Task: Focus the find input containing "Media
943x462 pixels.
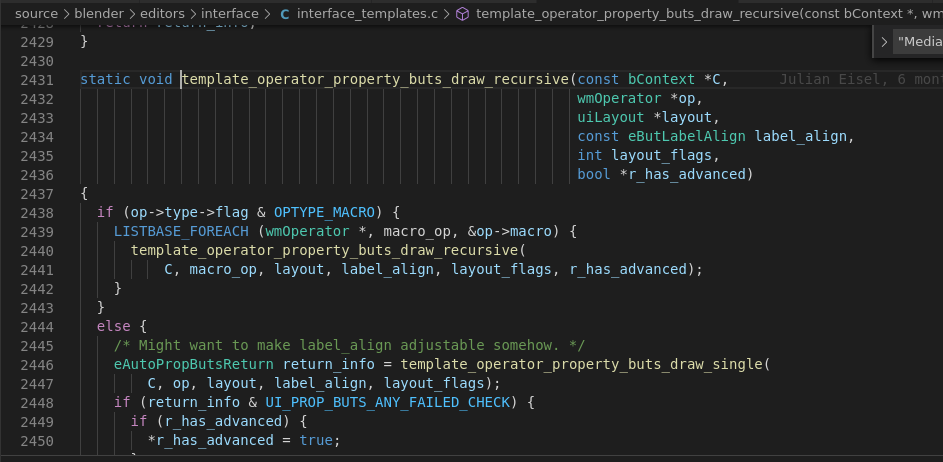Action: pyautogui.click(x=919, y=42)
